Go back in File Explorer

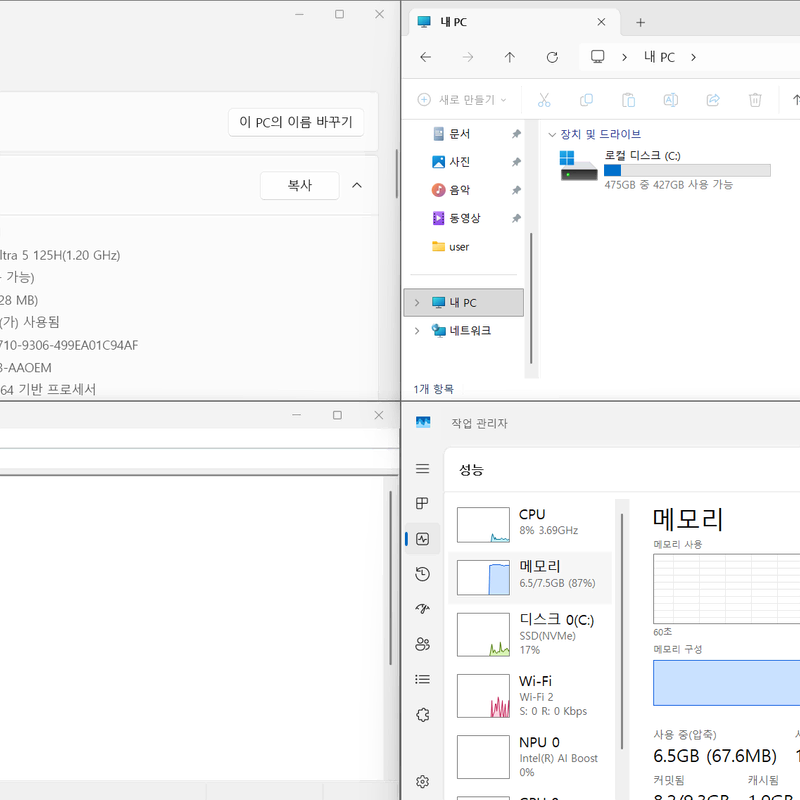[x=426, y=57]
